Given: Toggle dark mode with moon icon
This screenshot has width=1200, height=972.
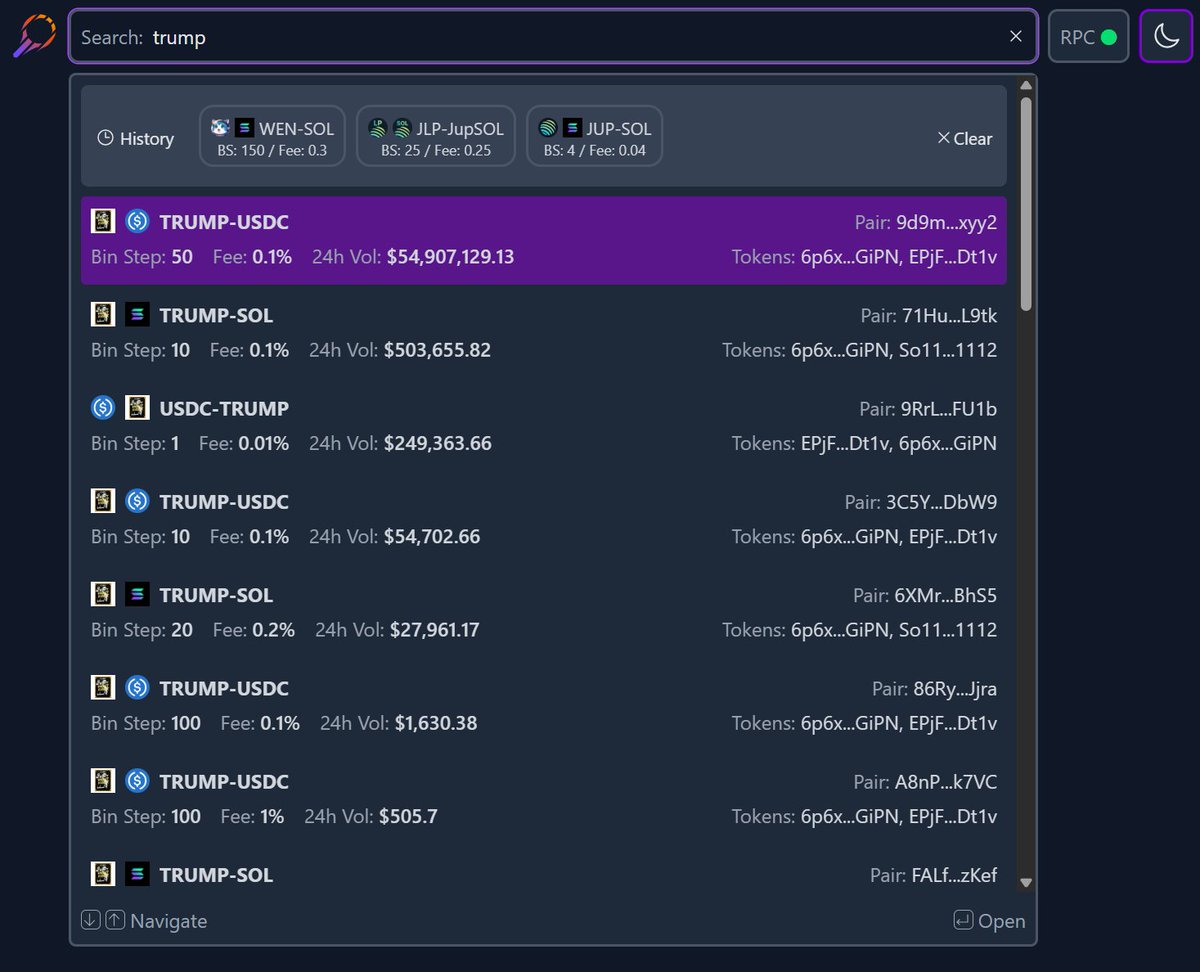Looking at the screenshot, I should [x=1166, y=37].
